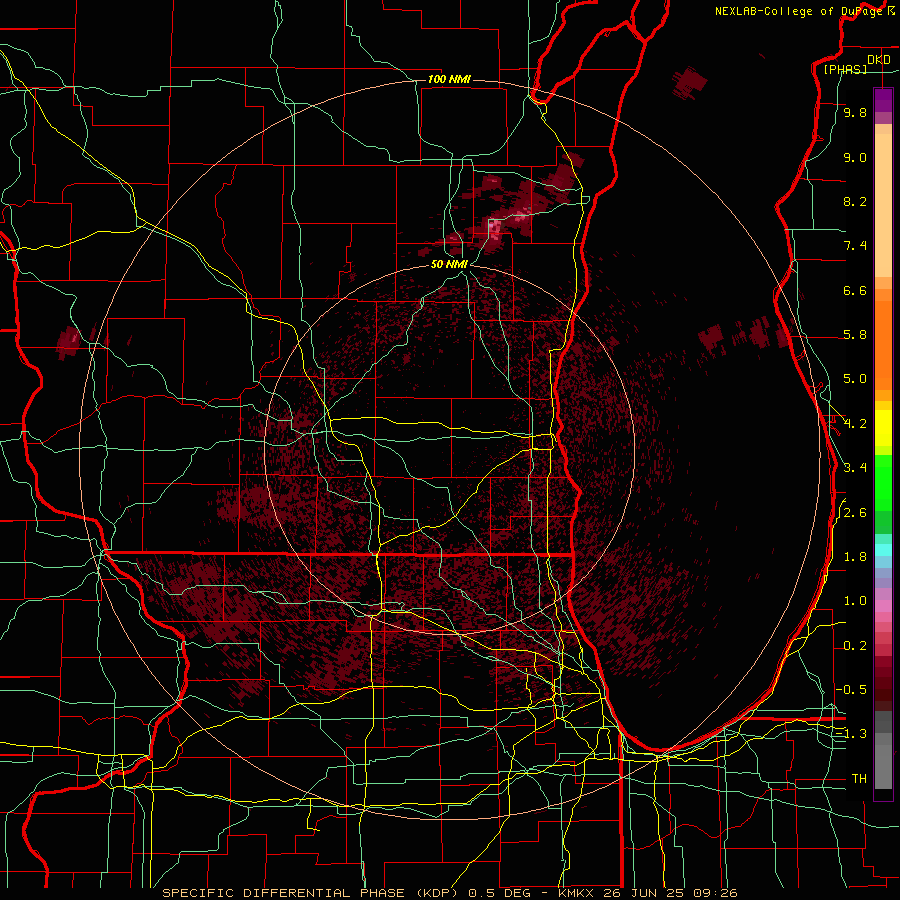Viewport: 900px width, 900px height.
Task: Click the brightest pink KDP echo core
Action: (494, 228)
